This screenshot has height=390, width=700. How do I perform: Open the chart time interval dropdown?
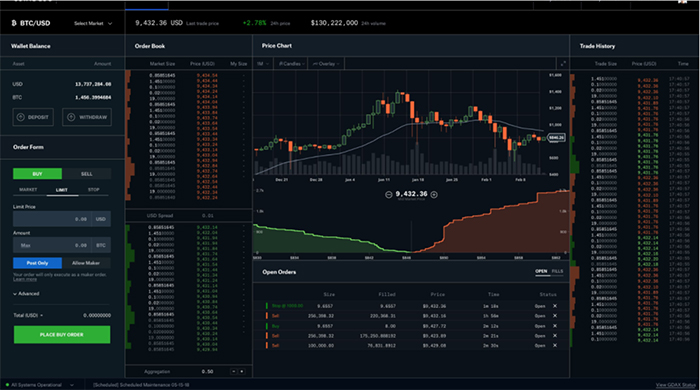coord(263,64)
